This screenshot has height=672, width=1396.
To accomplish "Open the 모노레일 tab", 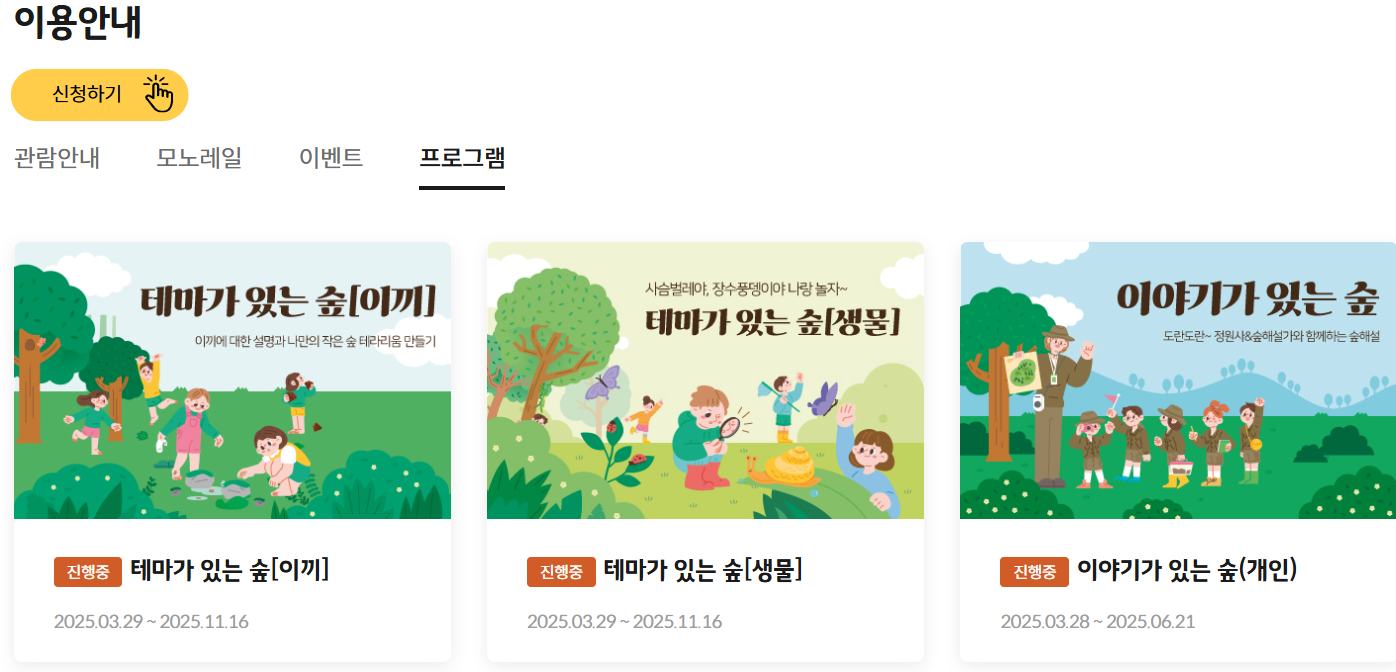I will pyautogui.click(x=199, y=158).
